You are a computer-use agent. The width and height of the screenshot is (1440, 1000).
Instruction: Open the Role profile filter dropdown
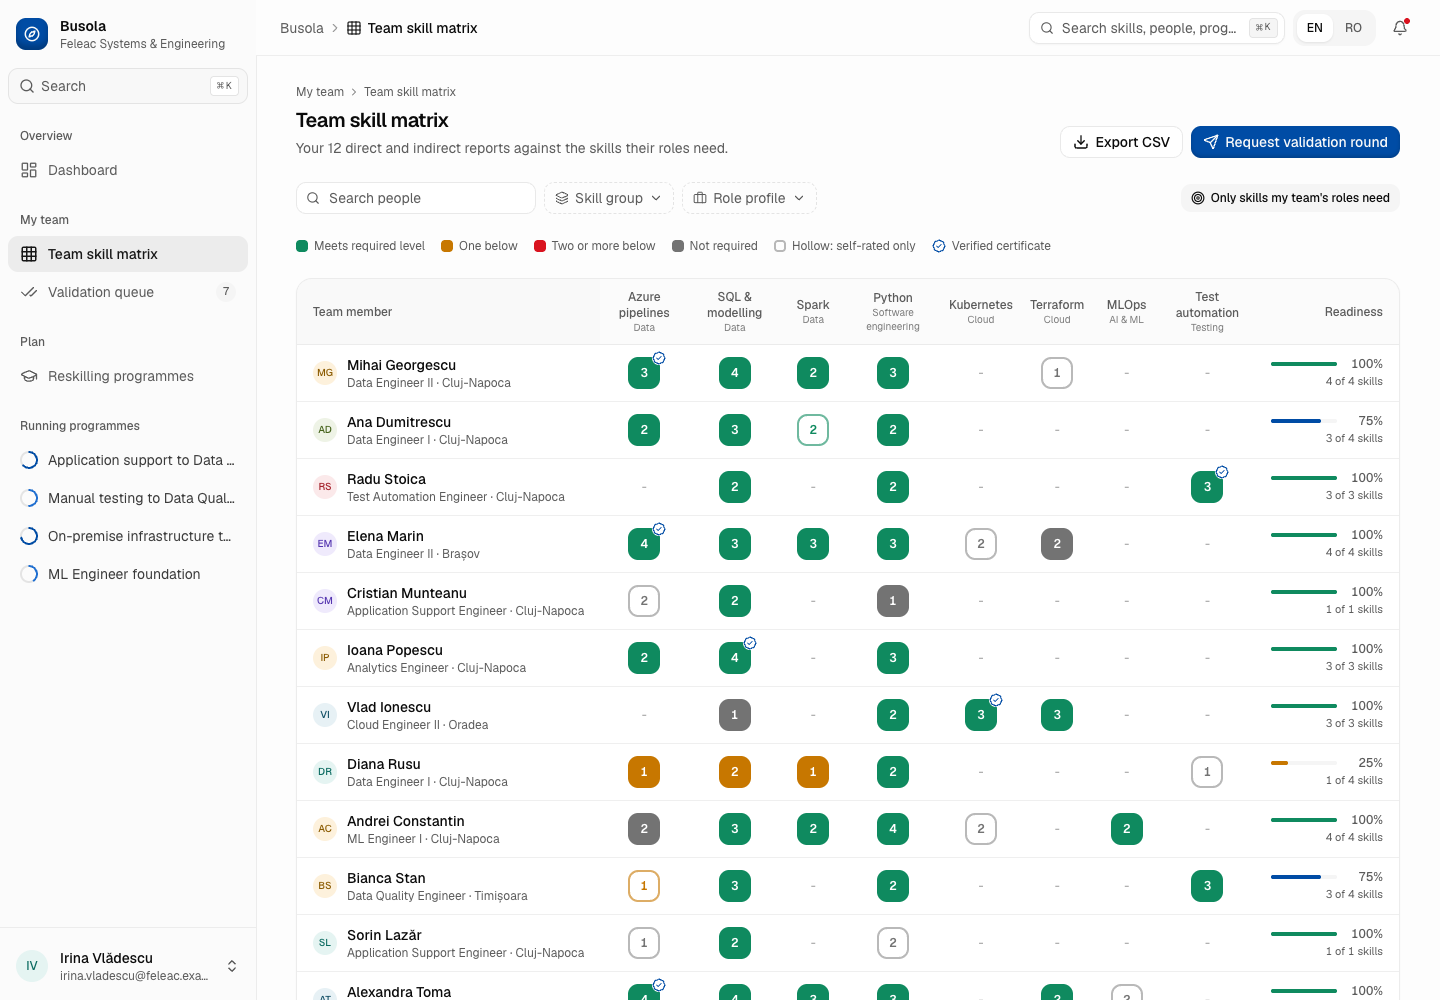pyautogui.click(x=749, y=198)
